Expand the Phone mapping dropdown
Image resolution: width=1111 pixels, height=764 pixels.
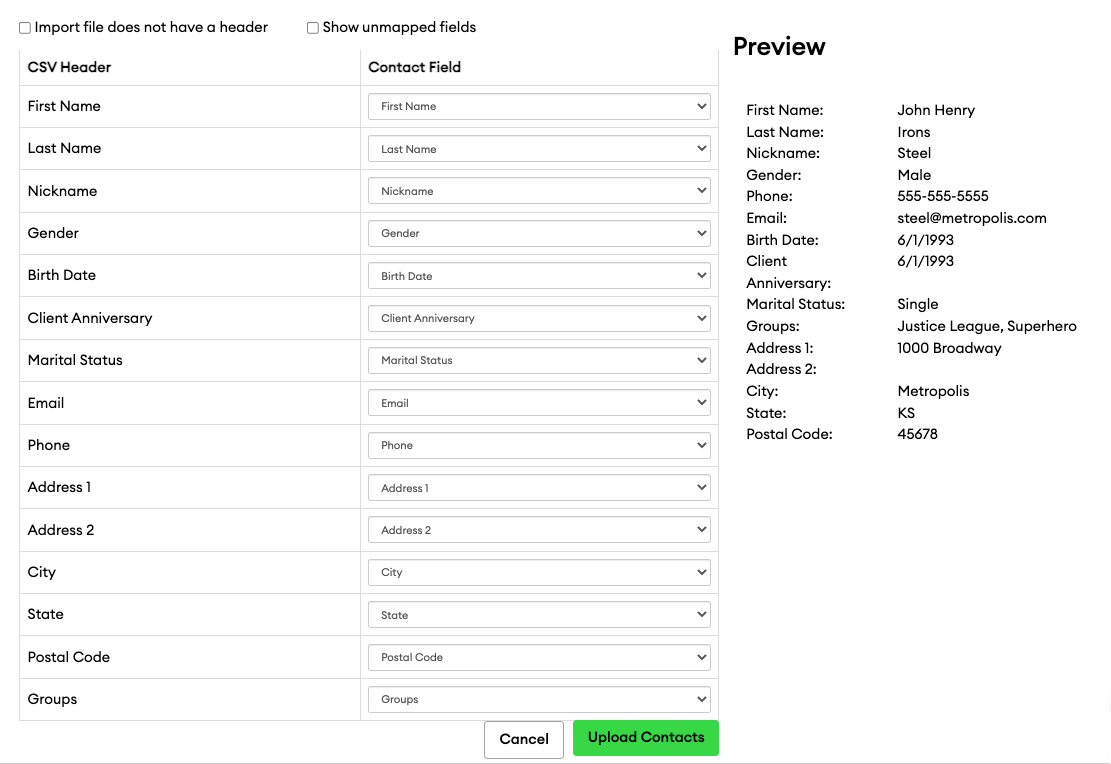tap(539, 445)
